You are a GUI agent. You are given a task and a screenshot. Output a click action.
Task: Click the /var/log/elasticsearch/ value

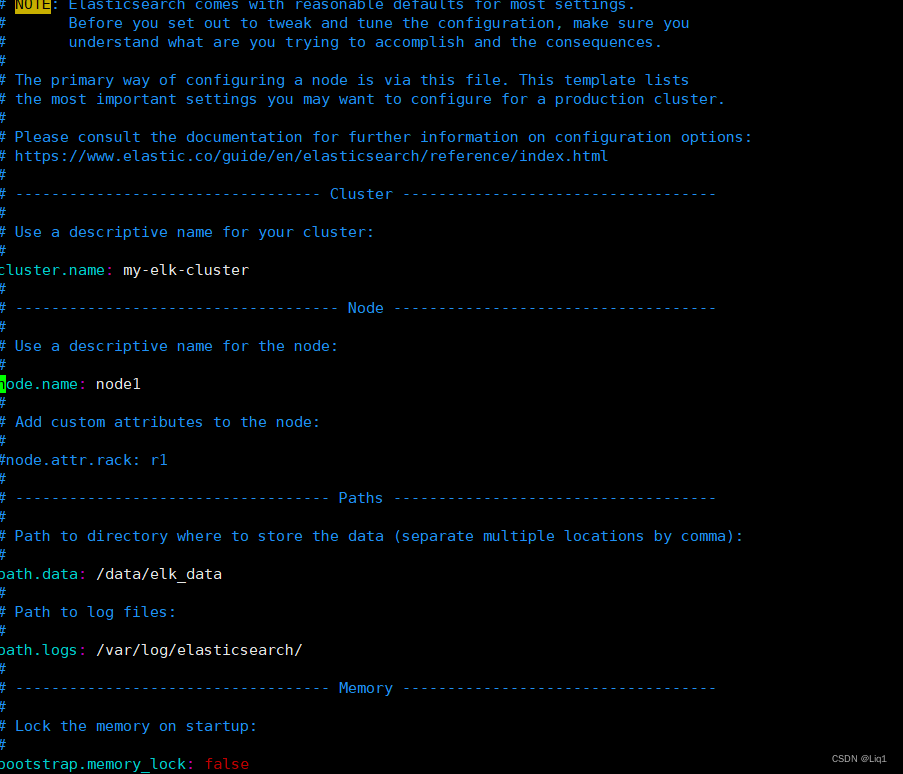199,650
